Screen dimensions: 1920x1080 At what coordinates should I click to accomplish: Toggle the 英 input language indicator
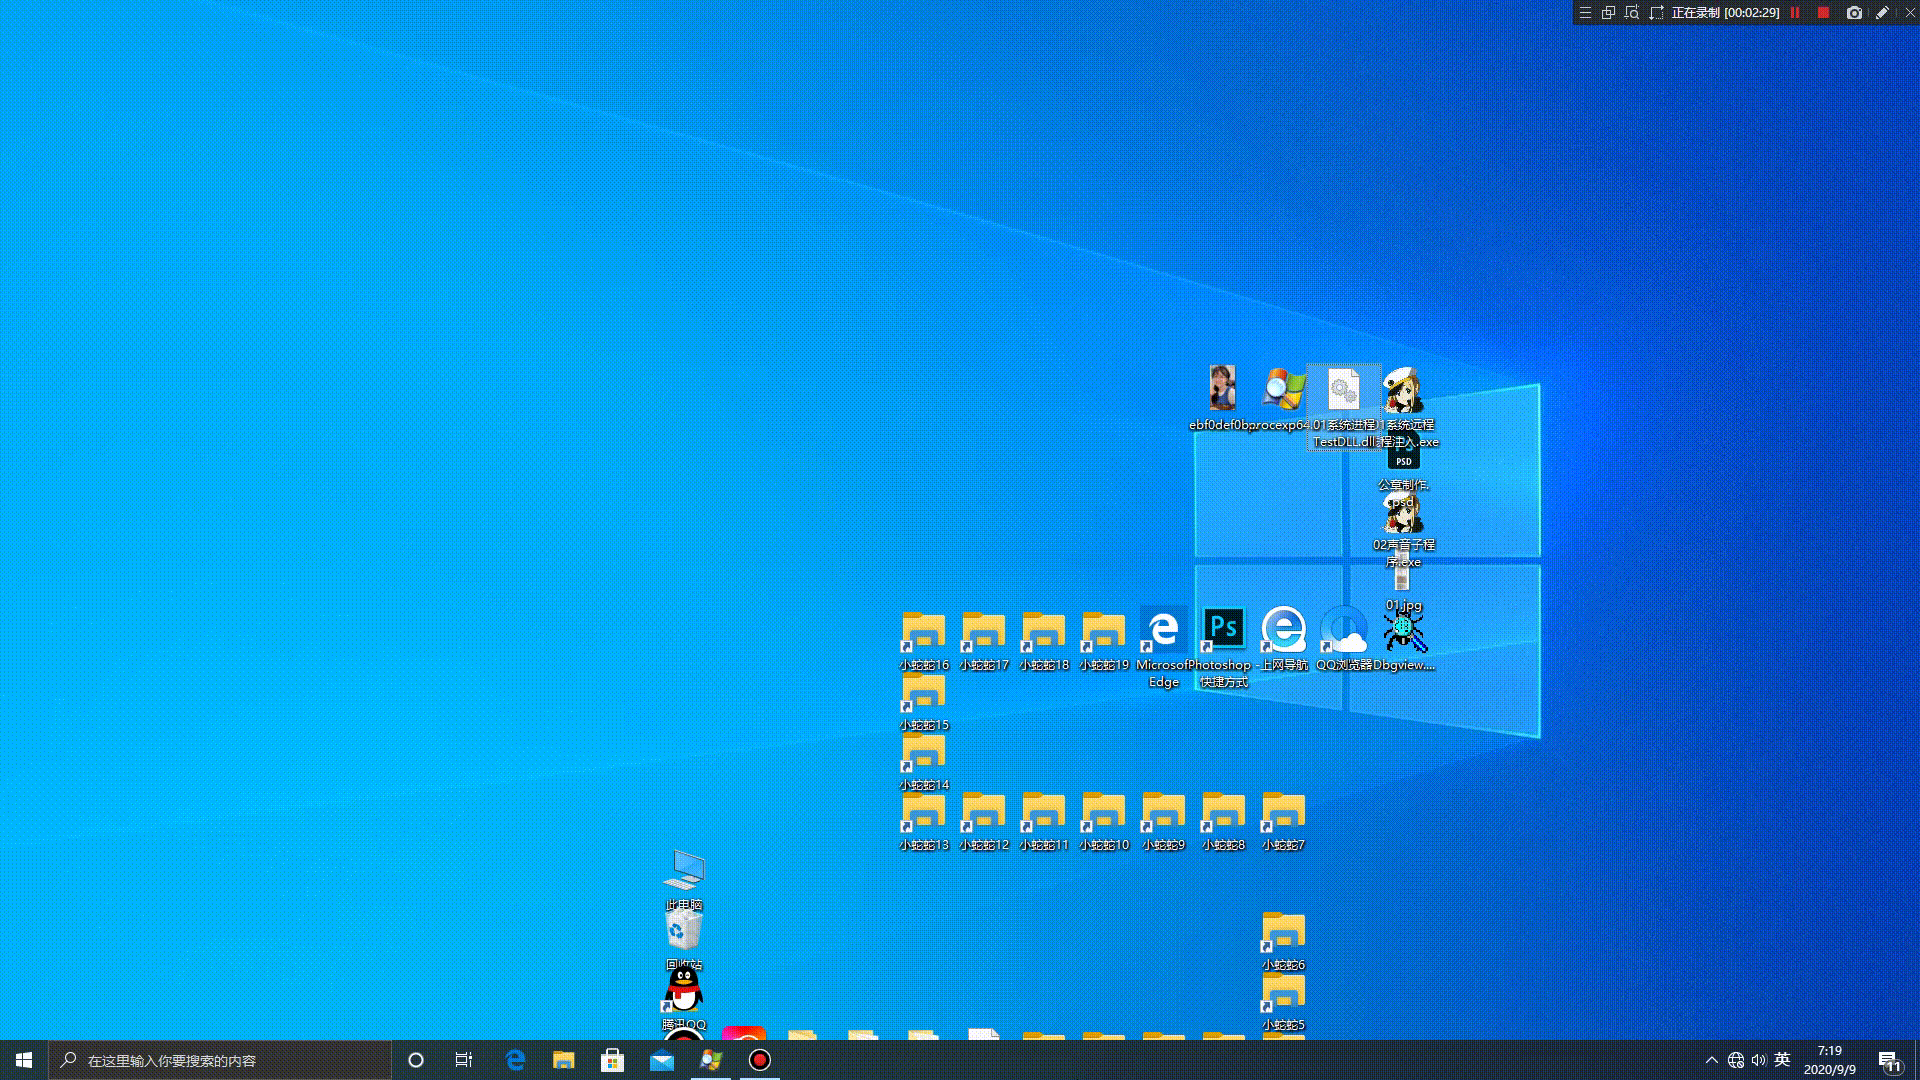click(x=1782, y=1060)
